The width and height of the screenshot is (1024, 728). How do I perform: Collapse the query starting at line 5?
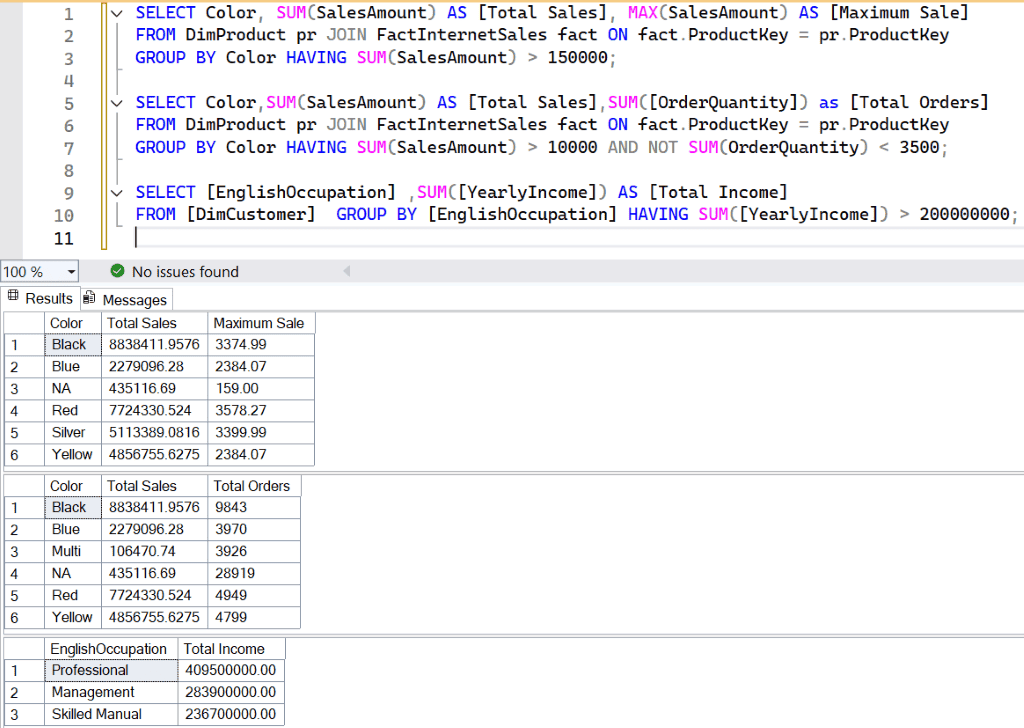click(x=116, y=102)
